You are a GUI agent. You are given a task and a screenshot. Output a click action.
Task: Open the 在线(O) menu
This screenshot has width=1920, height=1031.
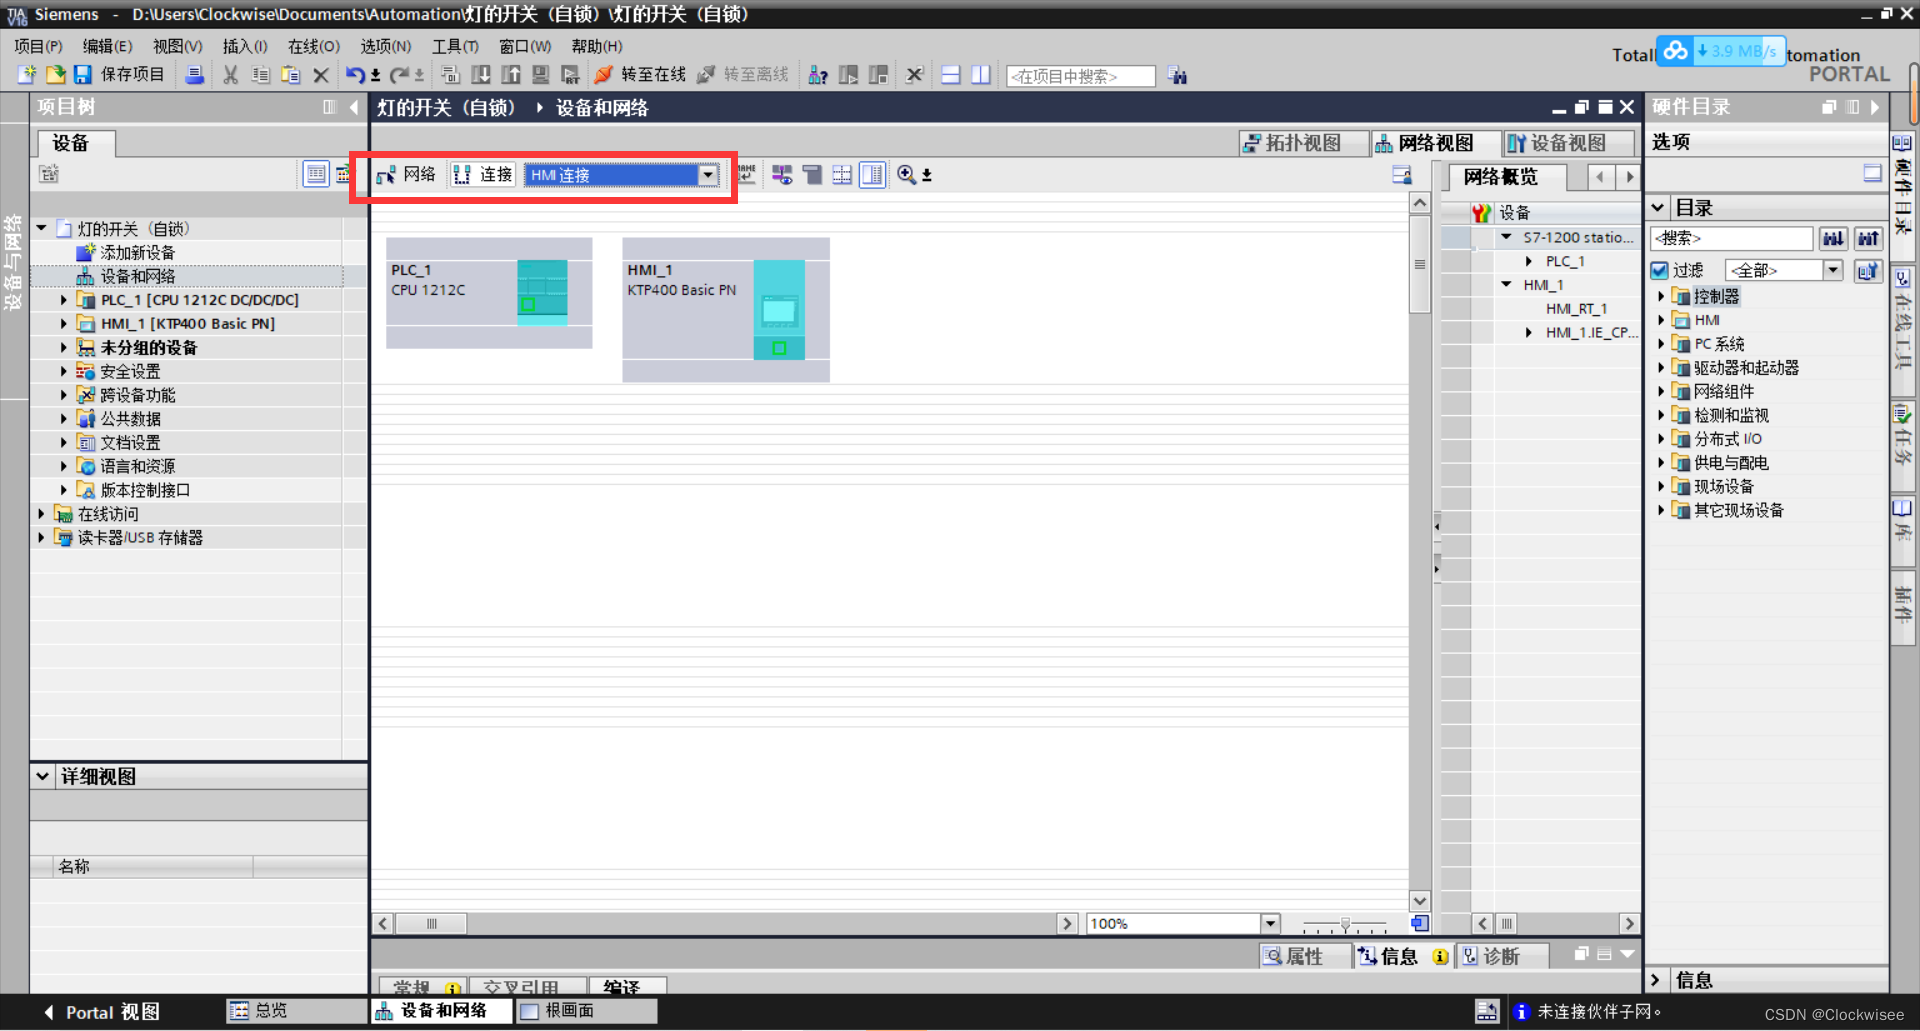[314, 46]
